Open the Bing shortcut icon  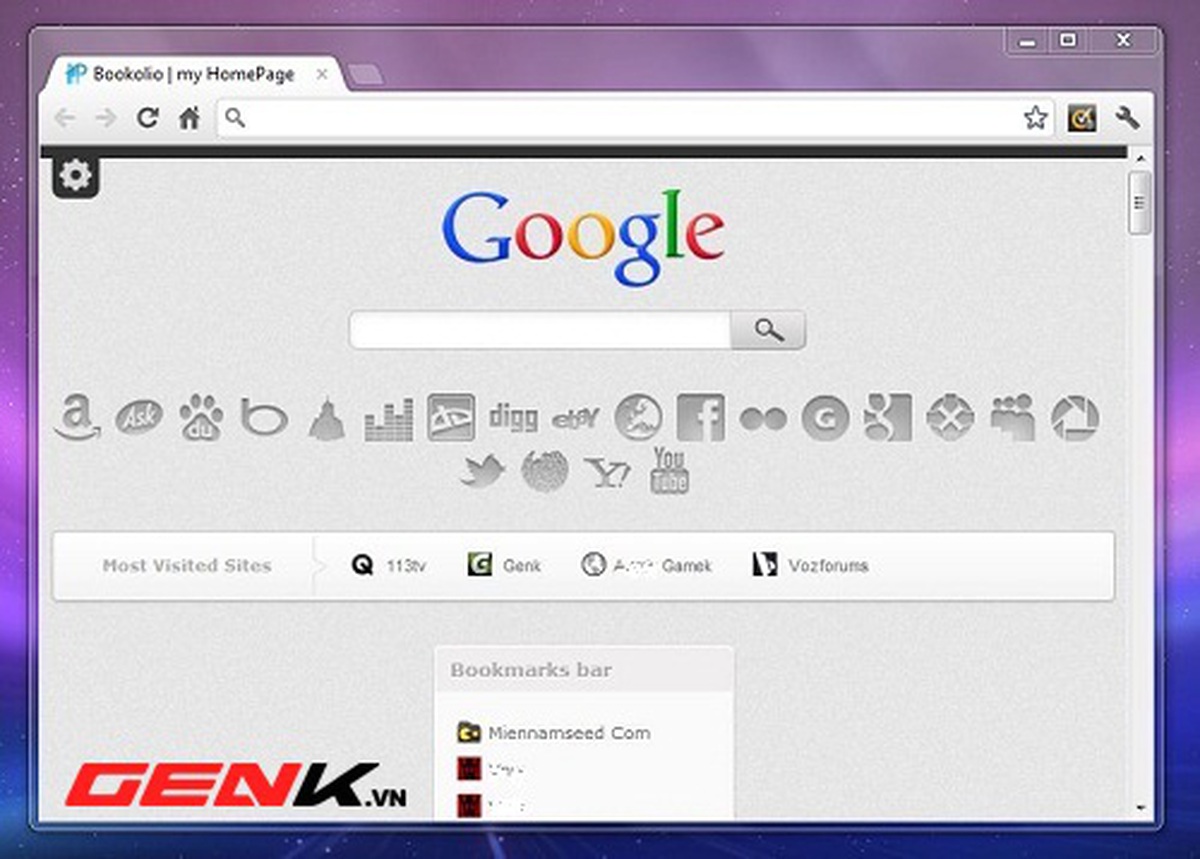tap(264, 418)
